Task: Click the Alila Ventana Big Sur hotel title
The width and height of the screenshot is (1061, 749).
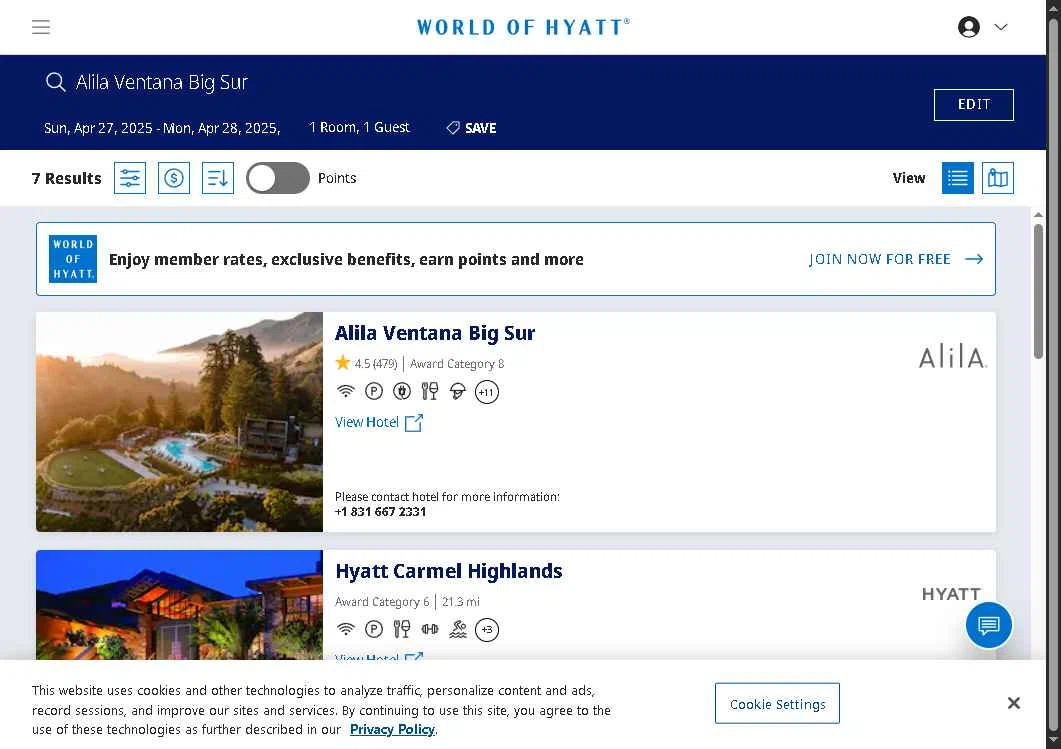Action: click(x=435, y=333)
